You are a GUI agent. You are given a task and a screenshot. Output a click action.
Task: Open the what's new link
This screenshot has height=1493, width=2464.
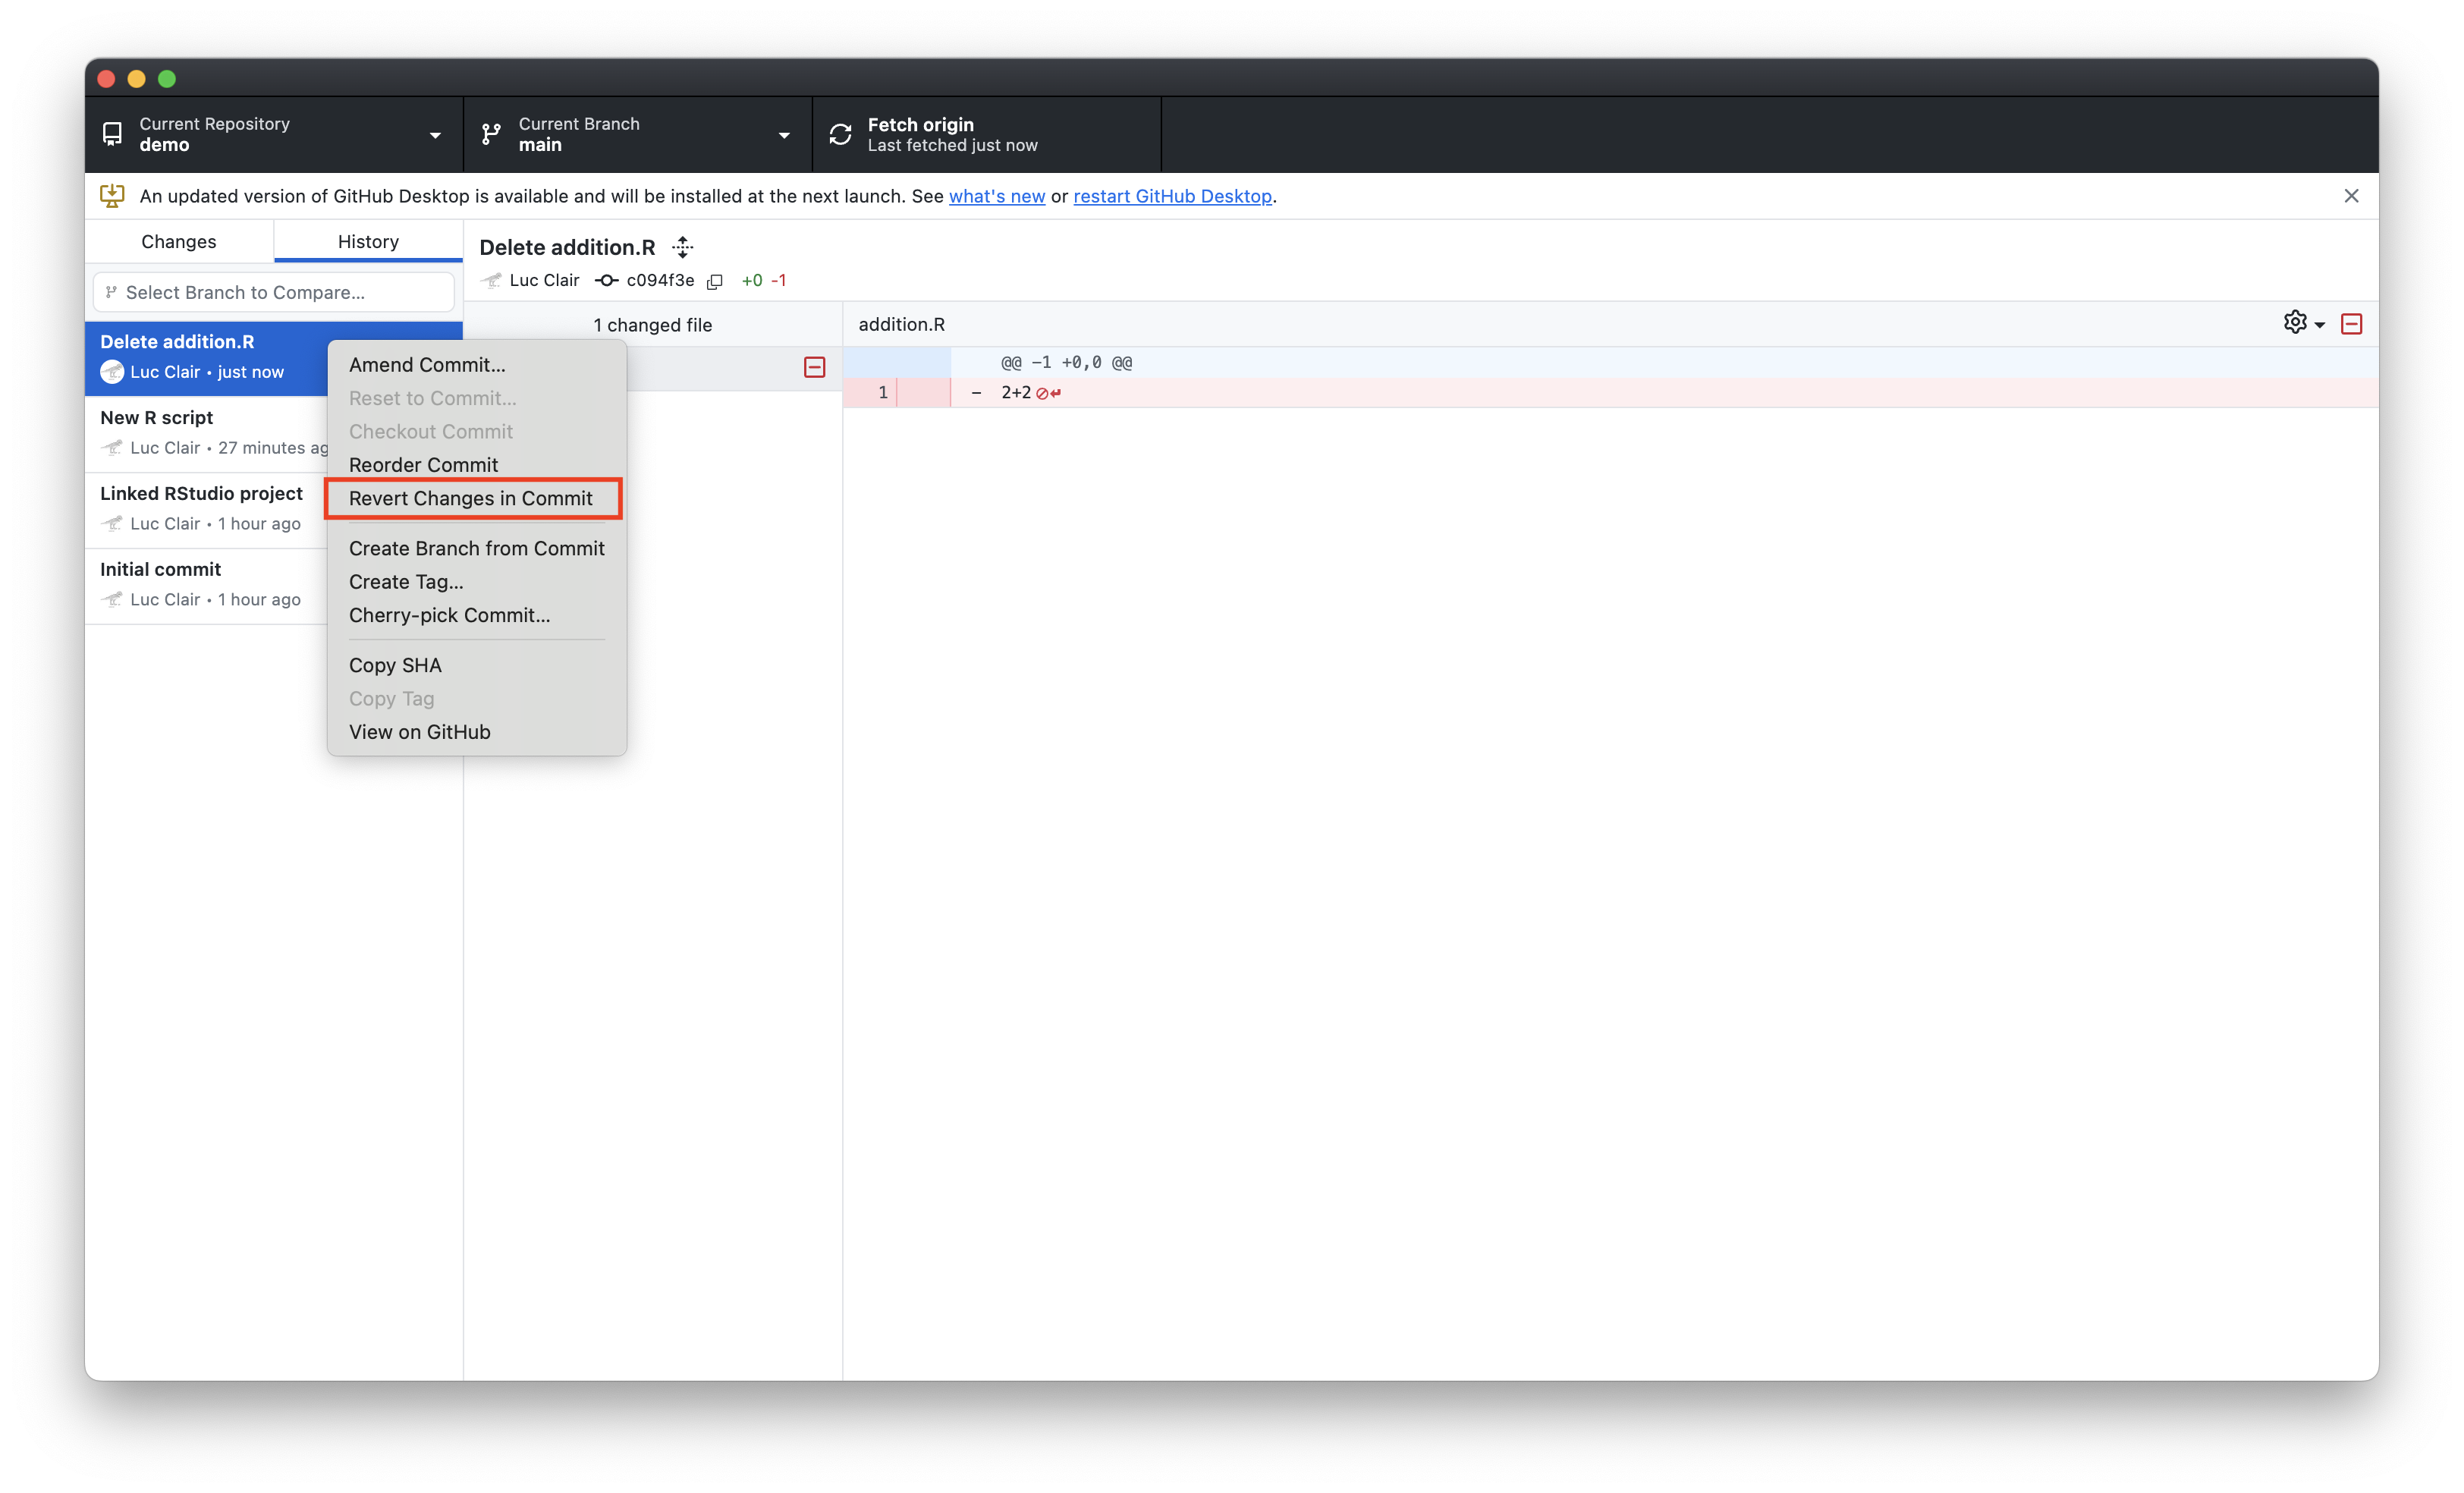996,196
